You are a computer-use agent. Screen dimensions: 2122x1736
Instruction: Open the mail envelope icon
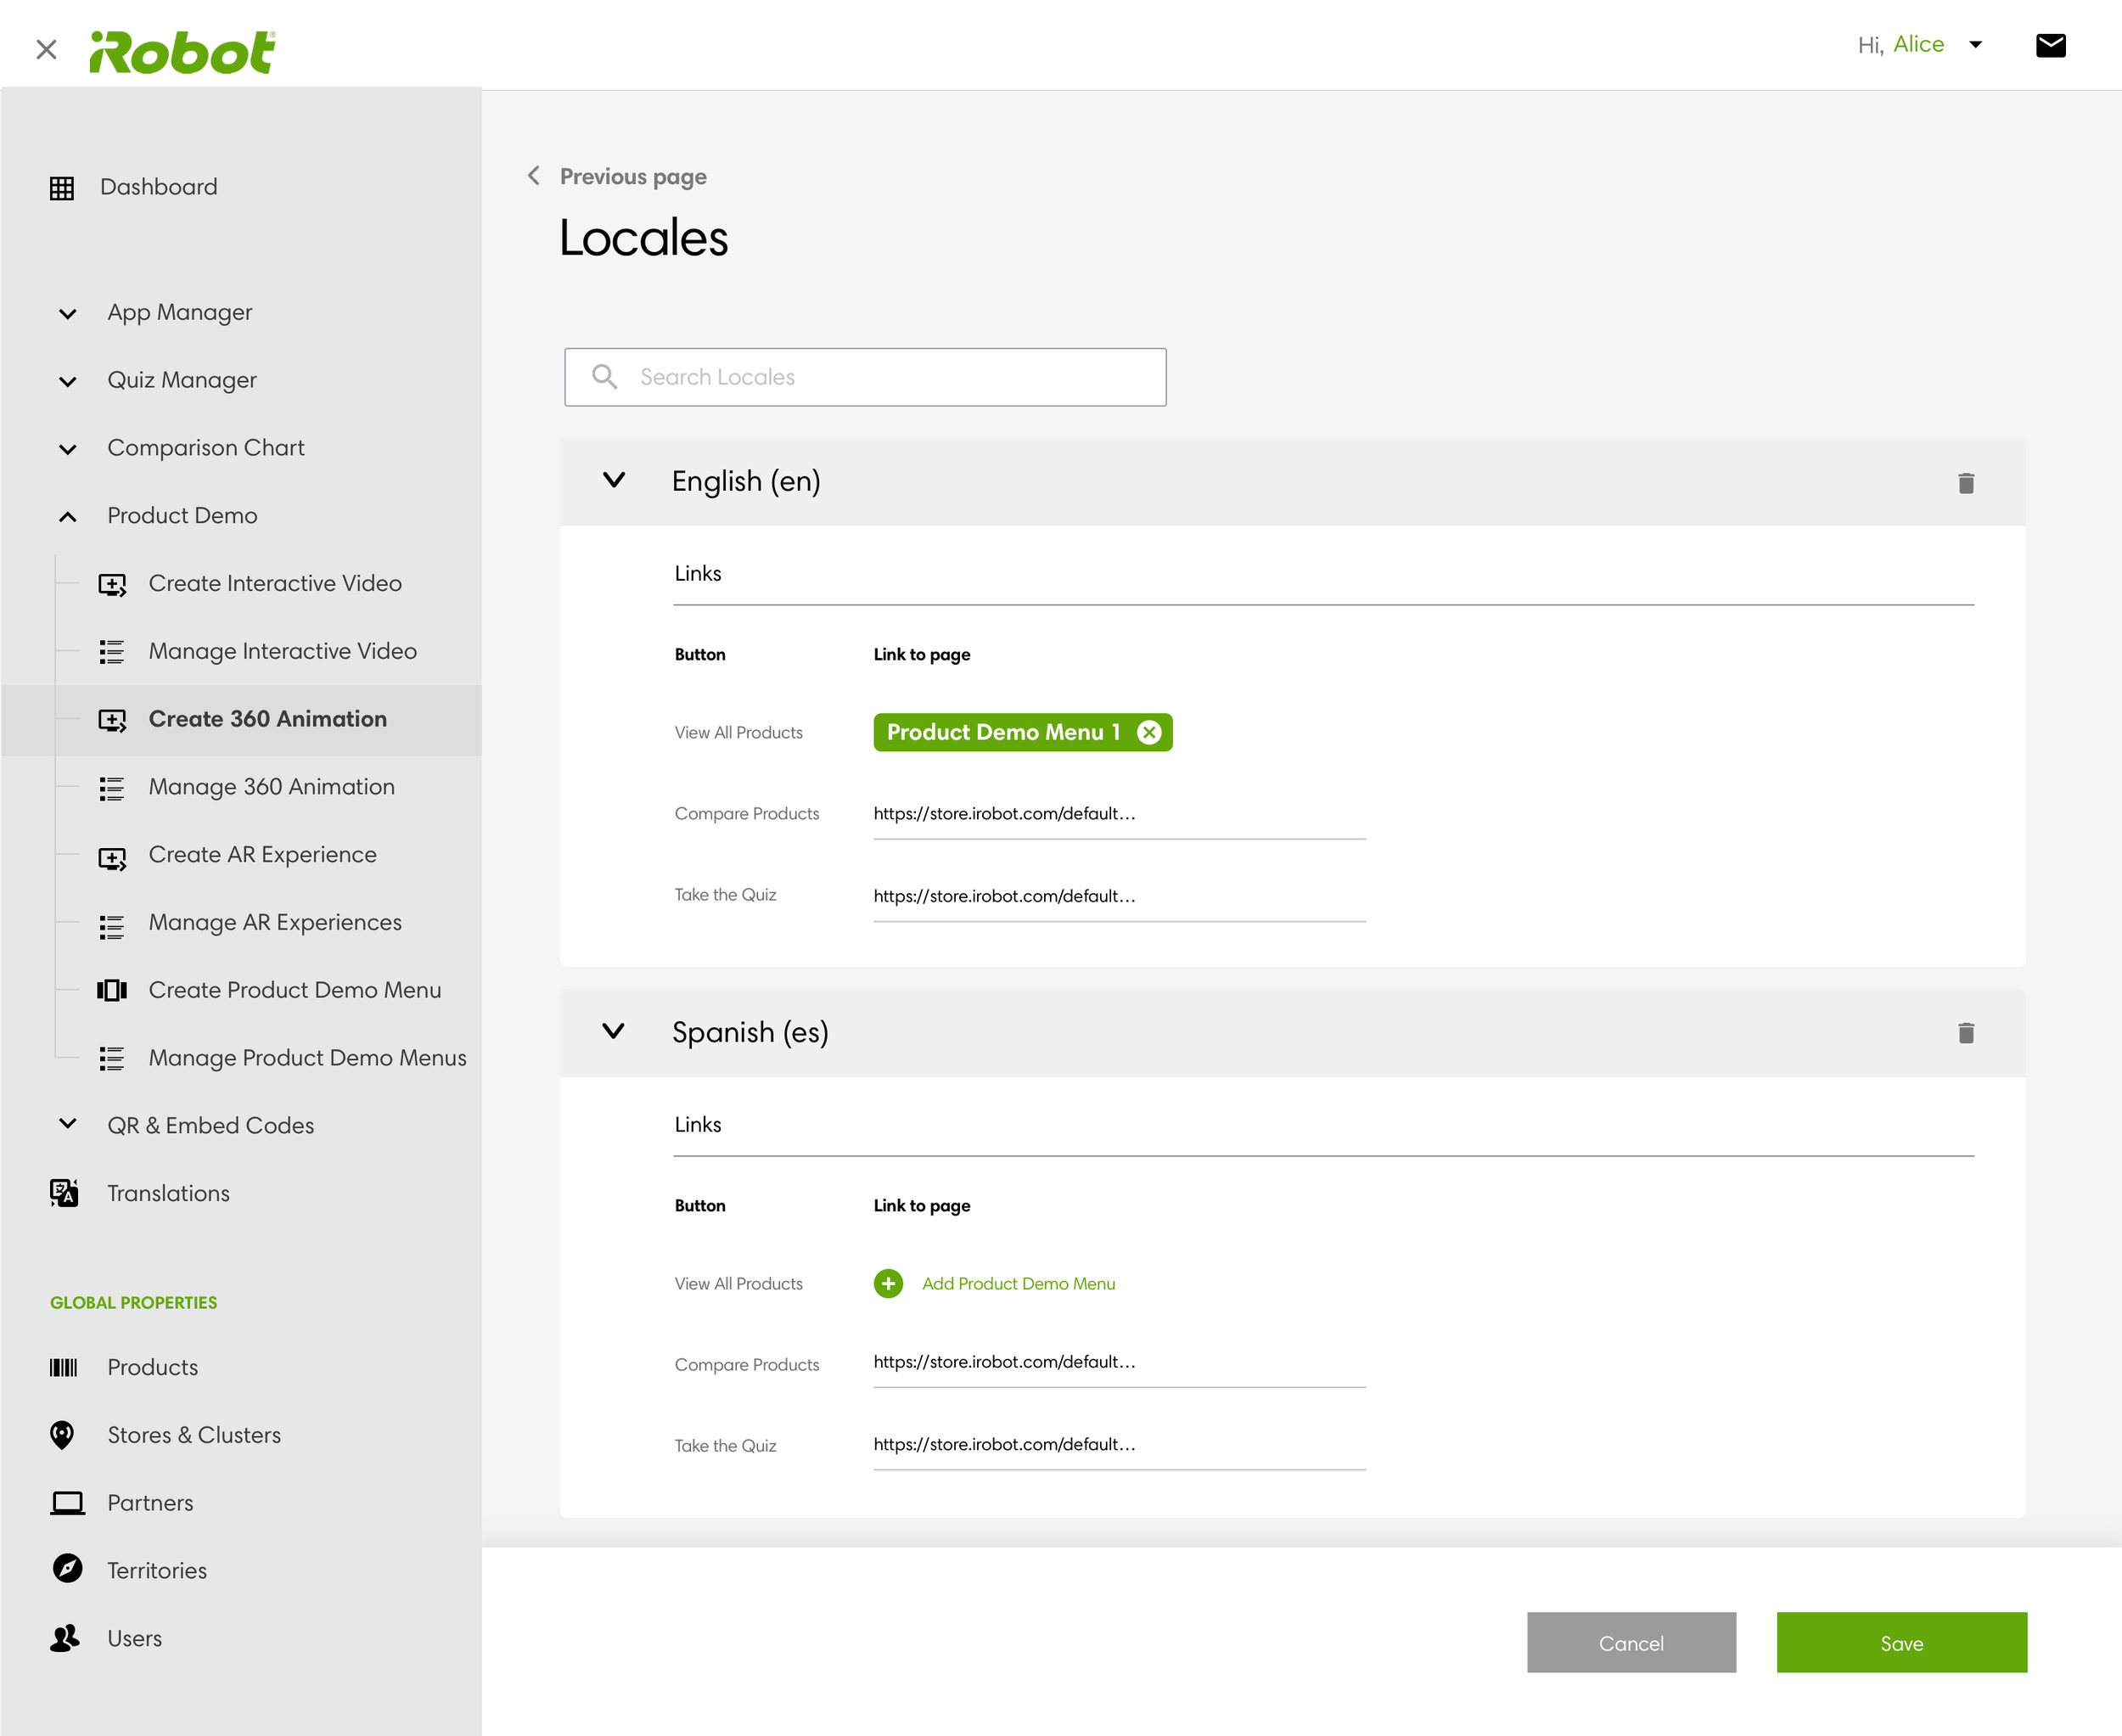click(2050, 45)
